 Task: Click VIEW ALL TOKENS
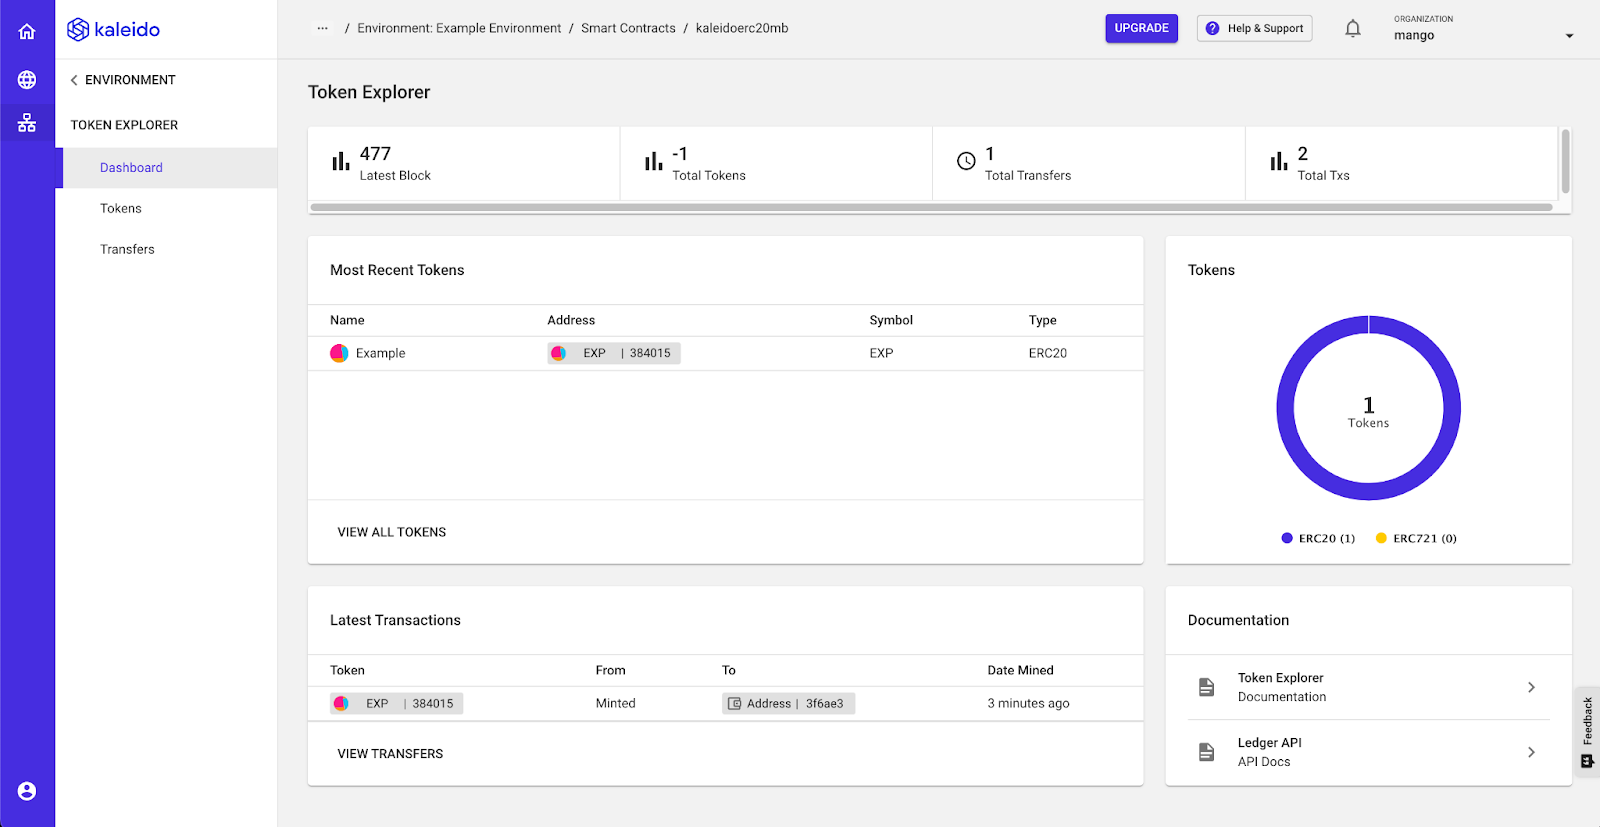click(392, 532)
